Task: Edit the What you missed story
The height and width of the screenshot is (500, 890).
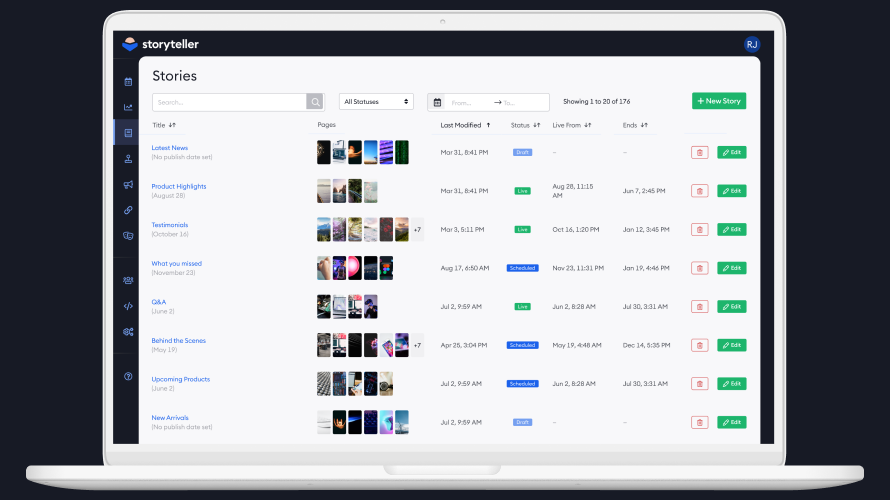Action: [732, 268]
